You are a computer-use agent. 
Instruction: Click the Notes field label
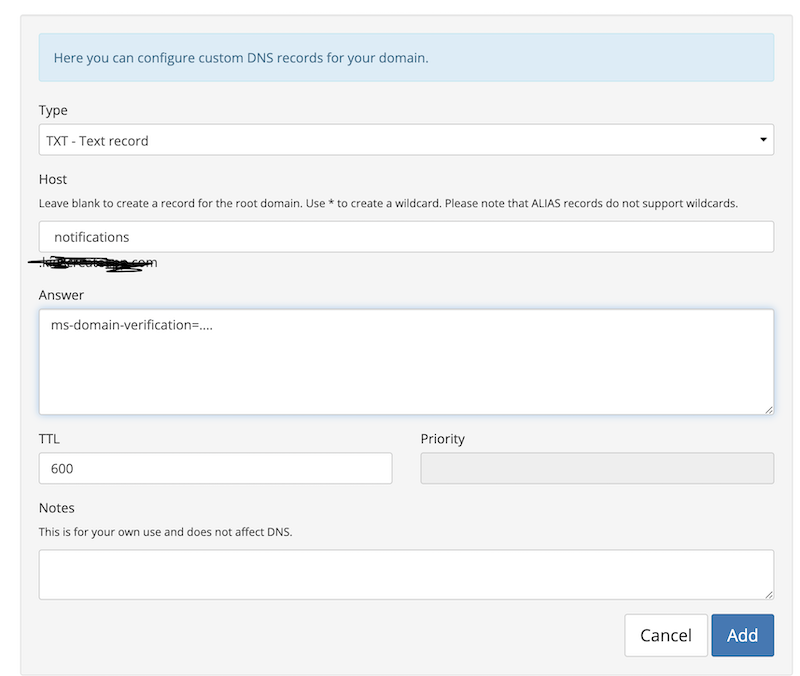pyautogui.click(x=57, y=508)
